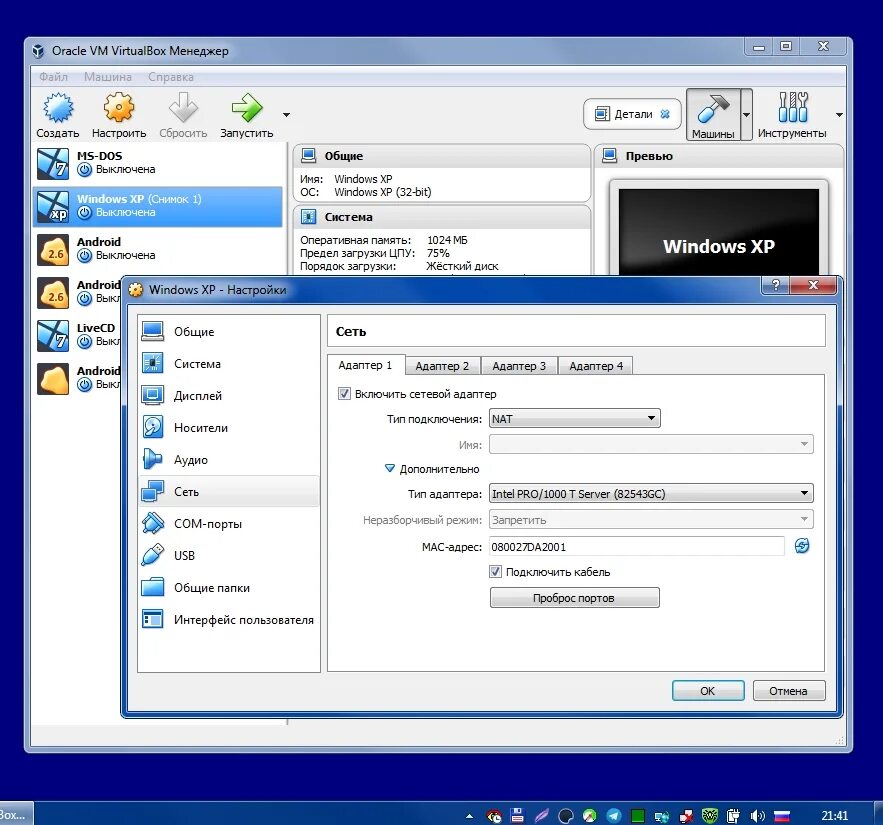Open the Общие папки settings category
This screenshot has width=883, height=825.
(x=229, y=588)
